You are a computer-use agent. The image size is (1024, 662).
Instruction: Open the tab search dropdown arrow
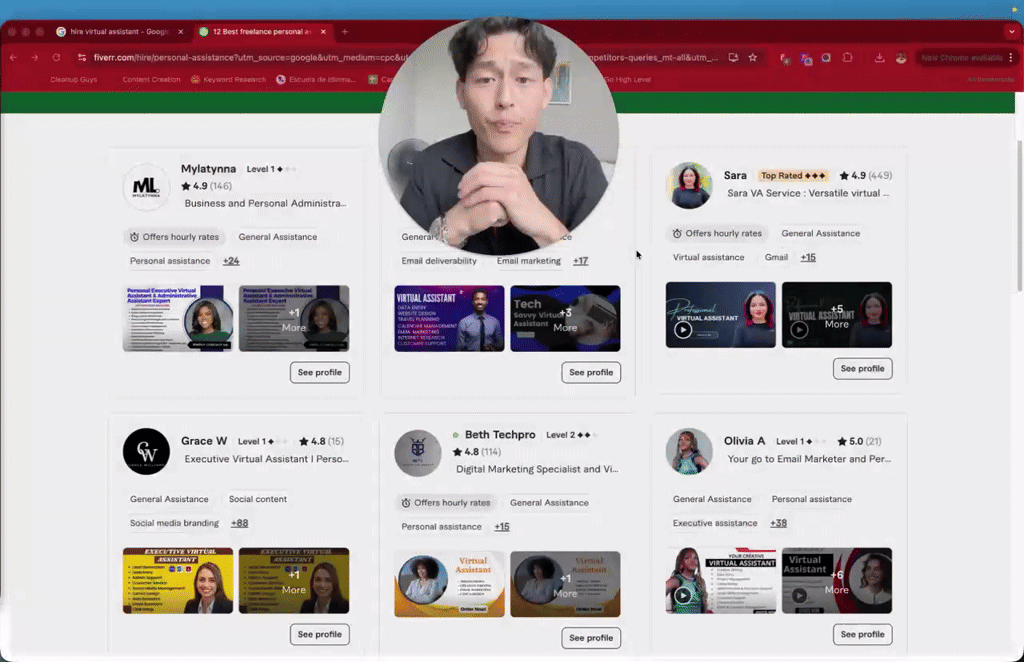(1012, 31)
